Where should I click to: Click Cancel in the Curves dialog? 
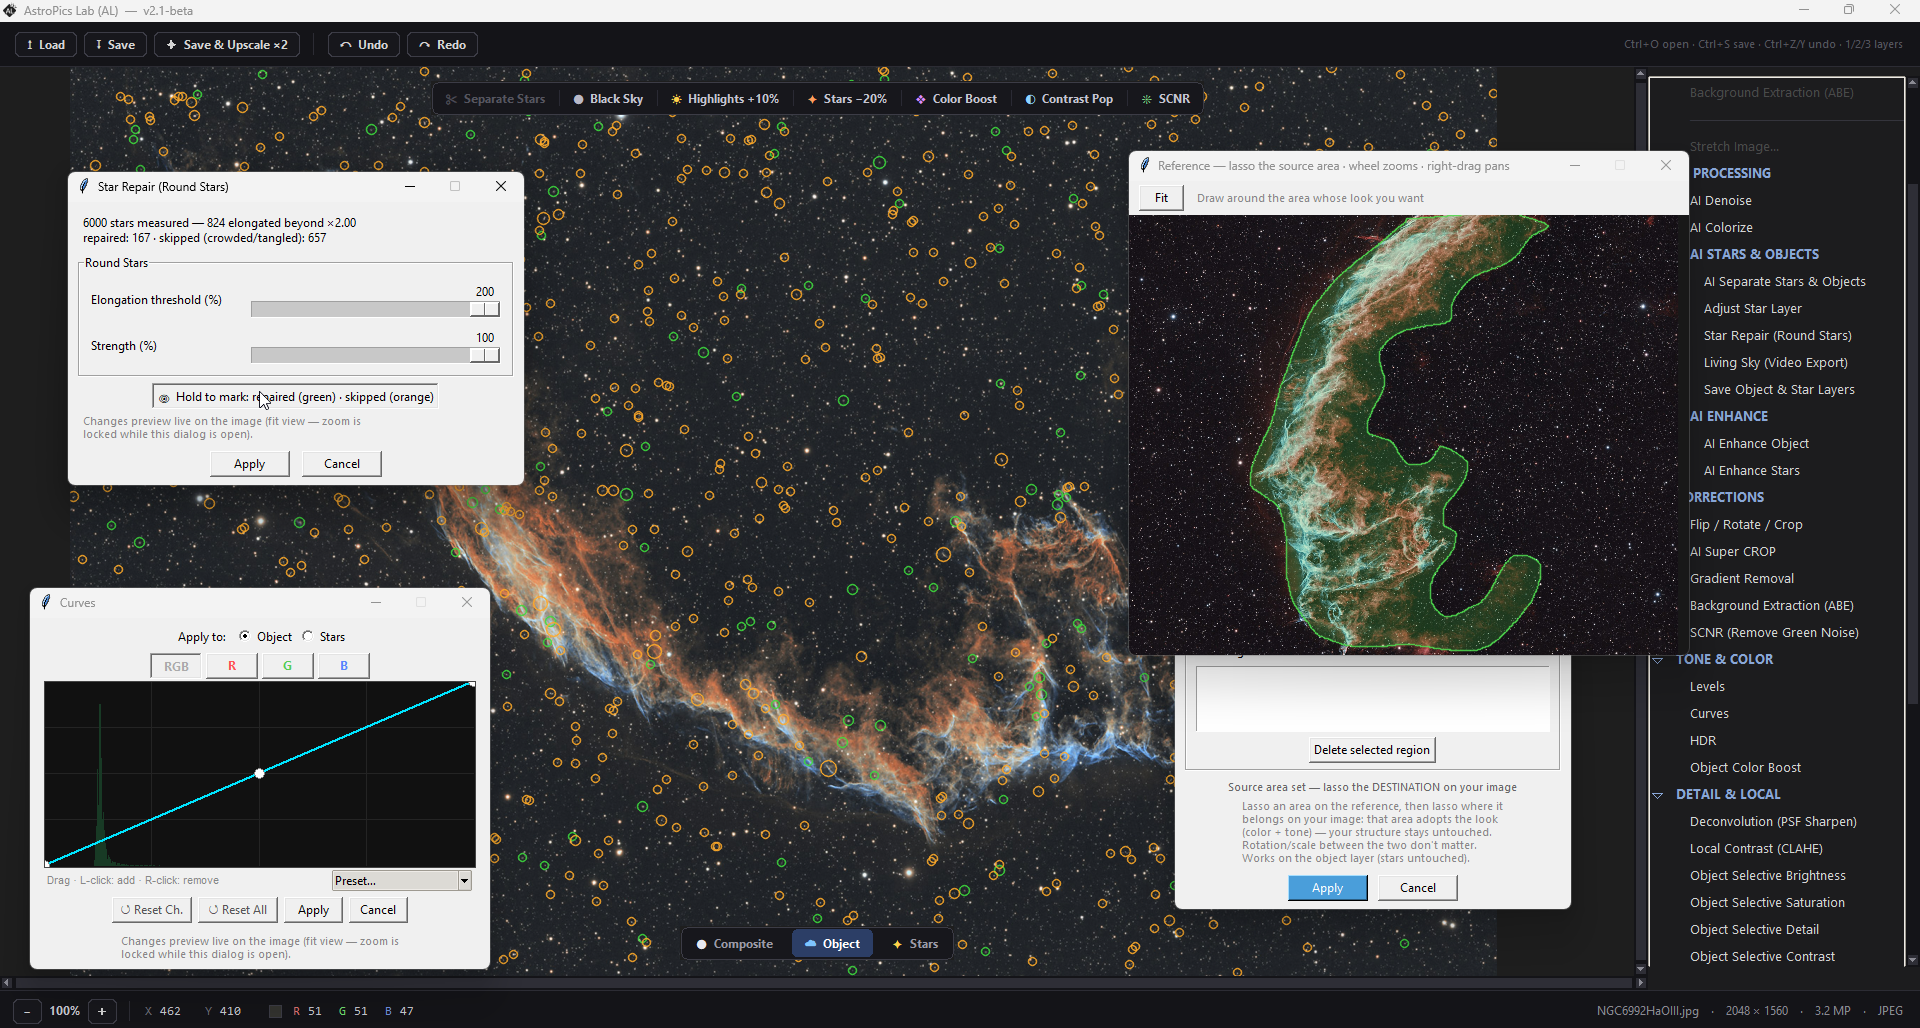tap(378, 910)
